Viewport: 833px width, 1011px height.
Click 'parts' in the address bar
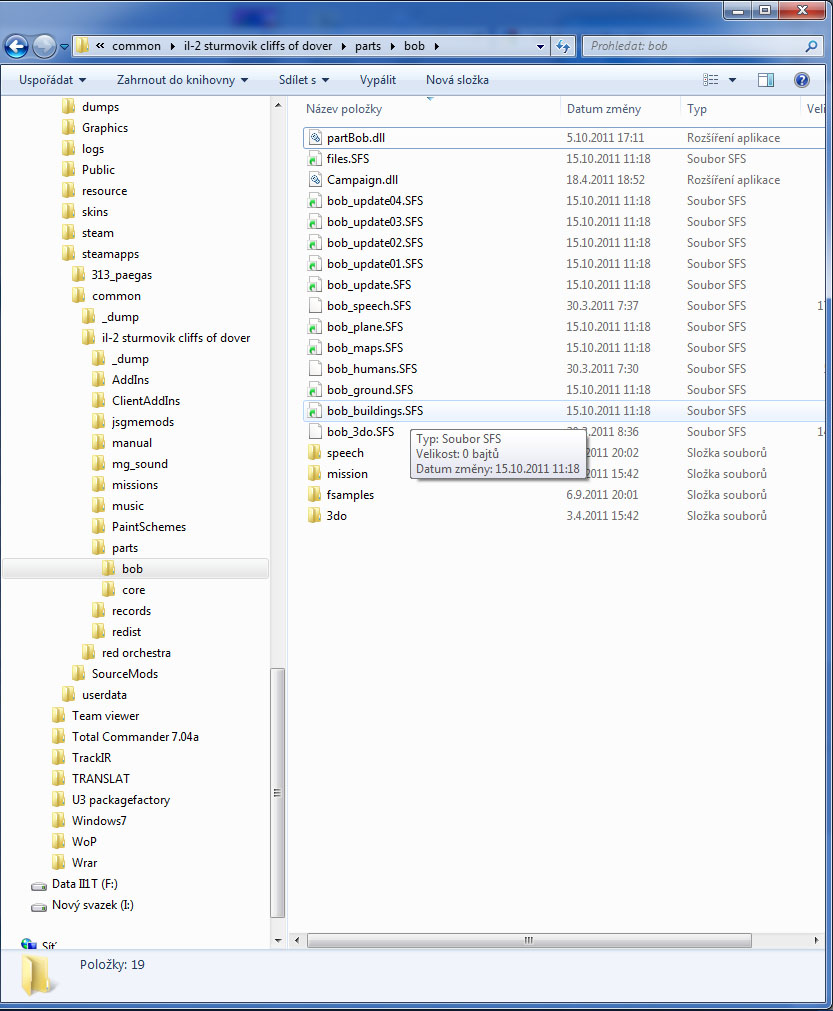(x=368, y=46)
